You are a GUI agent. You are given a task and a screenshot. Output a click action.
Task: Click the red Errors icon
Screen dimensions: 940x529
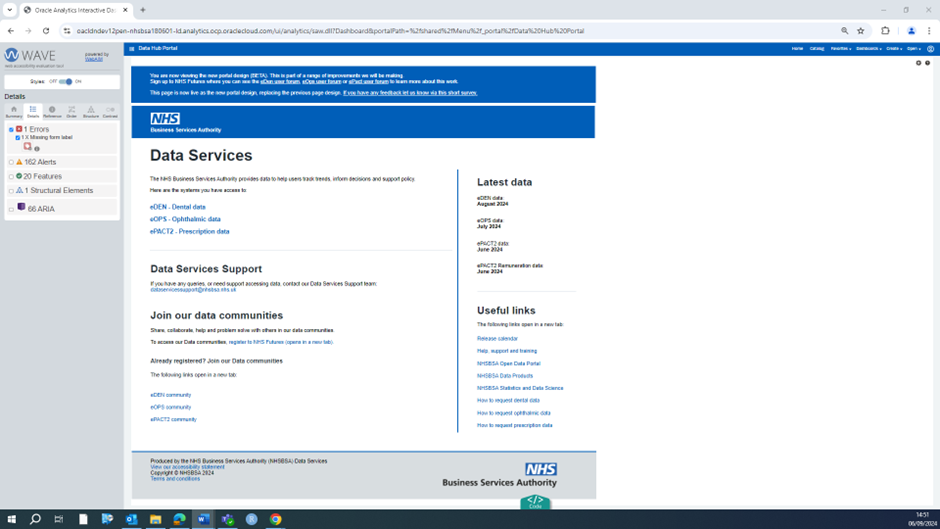pos(19,129)
